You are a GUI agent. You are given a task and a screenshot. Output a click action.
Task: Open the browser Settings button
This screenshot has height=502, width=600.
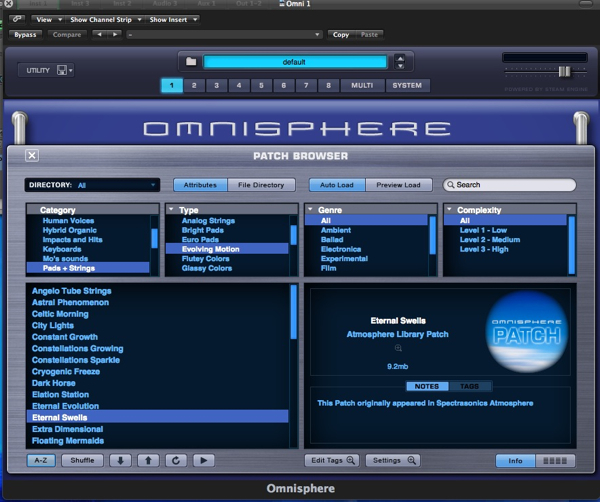tap(393, 460)
